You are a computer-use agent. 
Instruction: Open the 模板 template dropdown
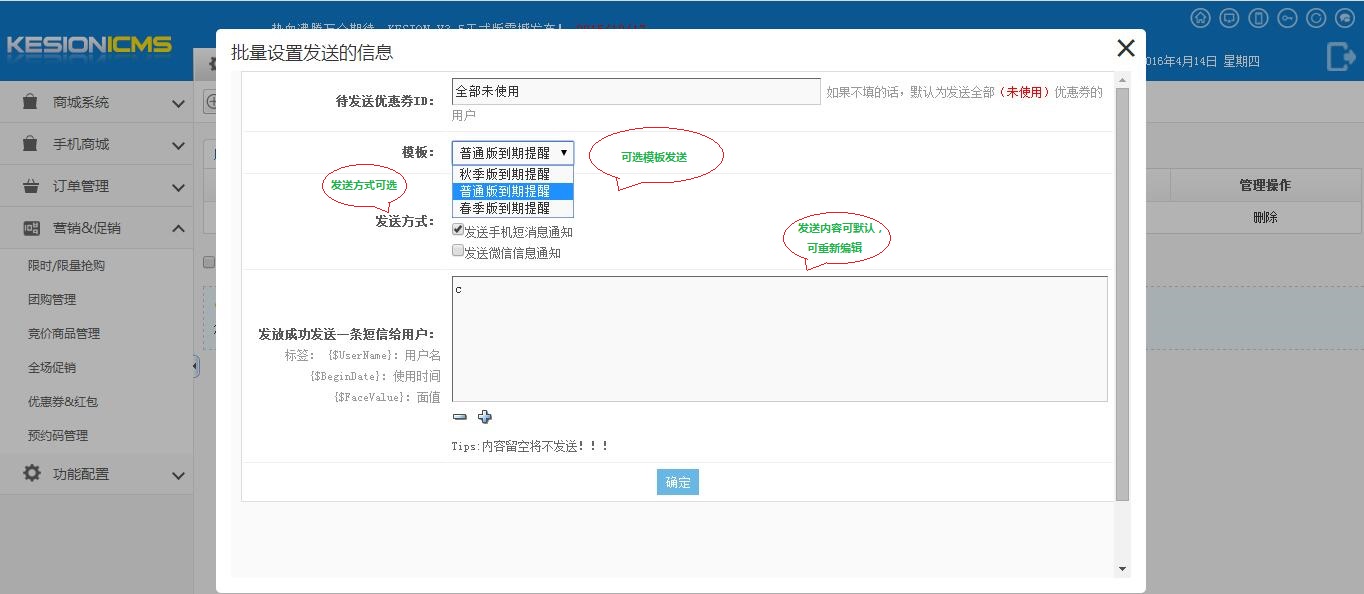click(x=513, y=153)
